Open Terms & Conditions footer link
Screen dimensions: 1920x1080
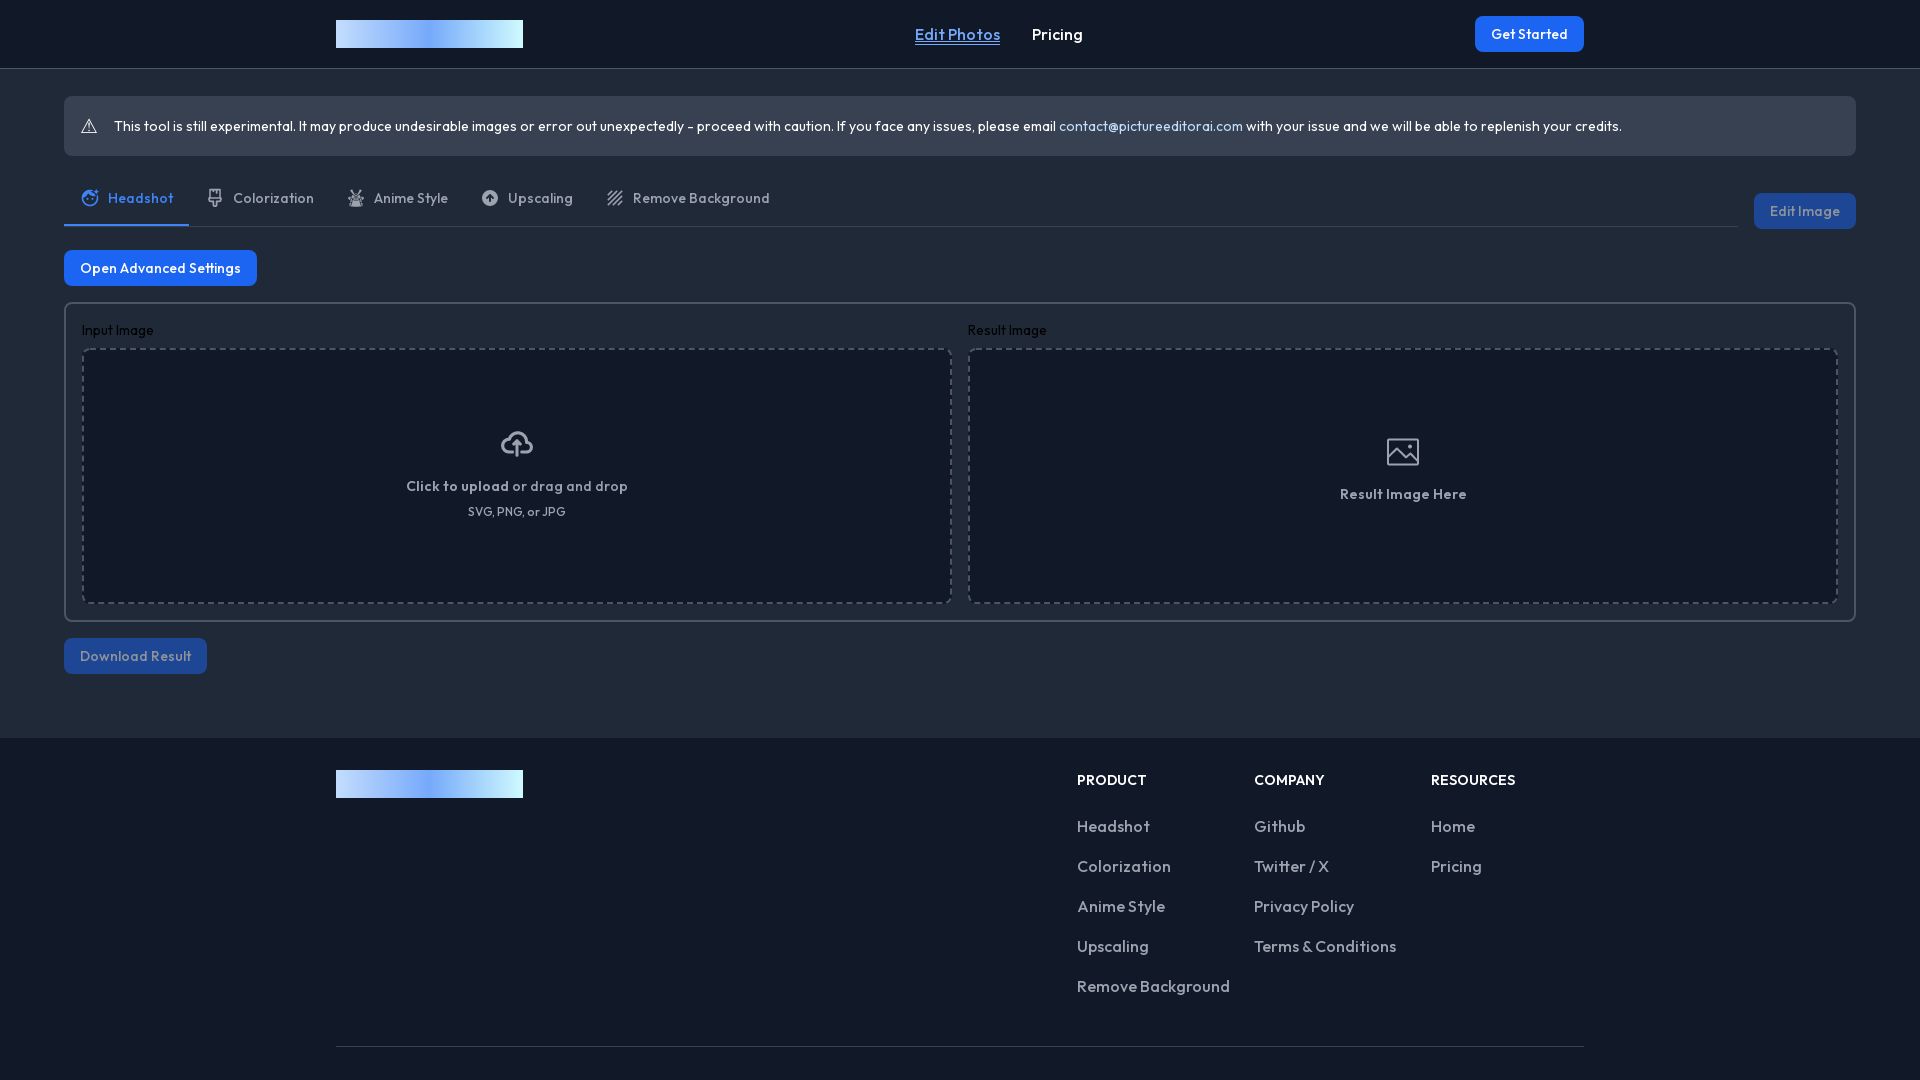[1324, 947]
